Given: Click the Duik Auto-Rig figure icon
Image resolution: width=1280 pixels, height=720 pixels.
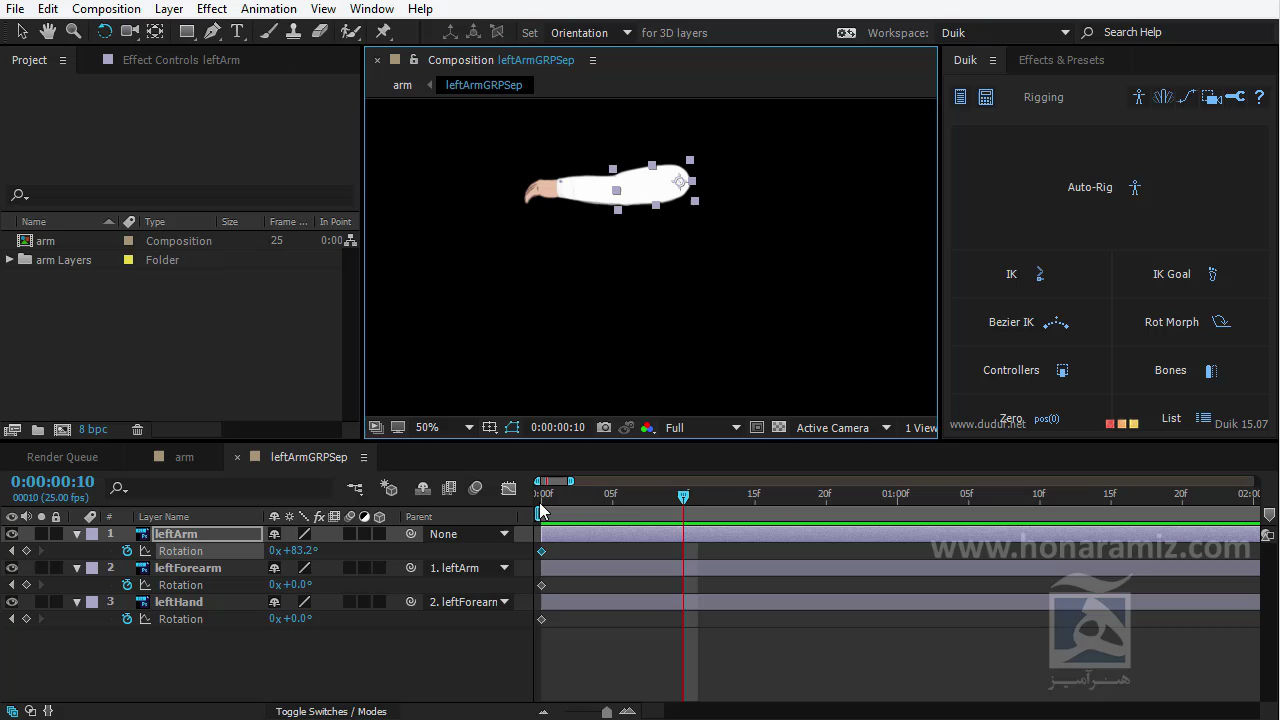Looking at the screenshot, I should pos(1135,187).
